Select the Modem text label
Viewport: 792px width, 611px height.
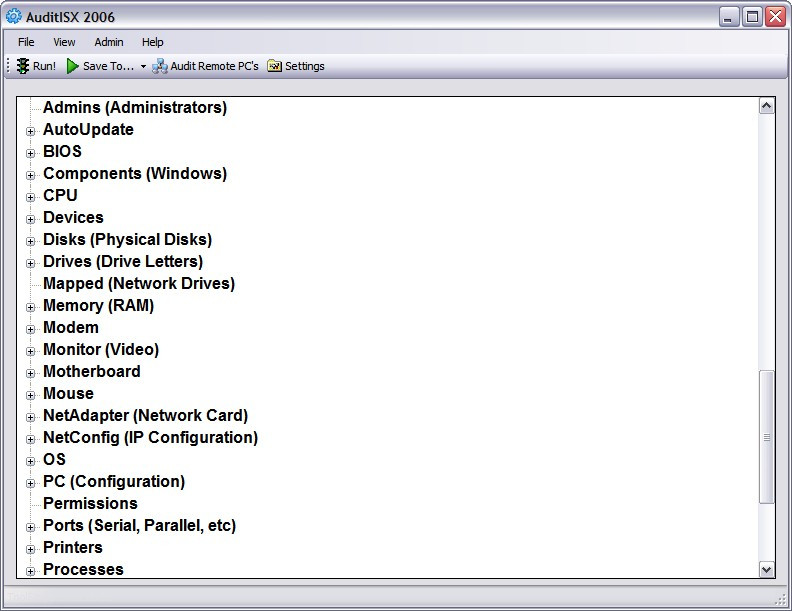click(x=71, y=328)
